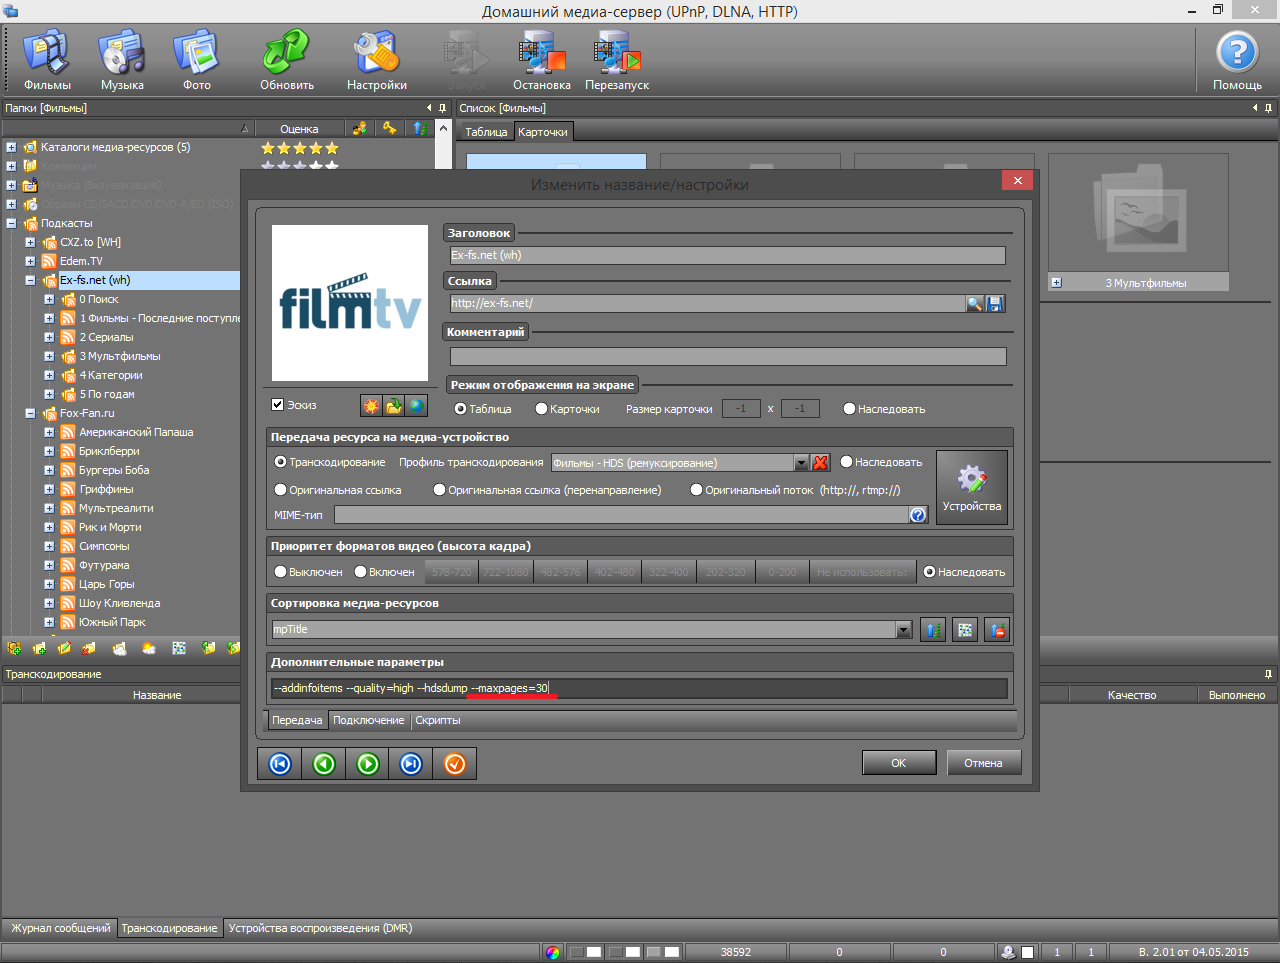The height and width of the screenshot is (963, 1280).
Task: Click the Устройства devices button
Action: (x=971, y=487)
